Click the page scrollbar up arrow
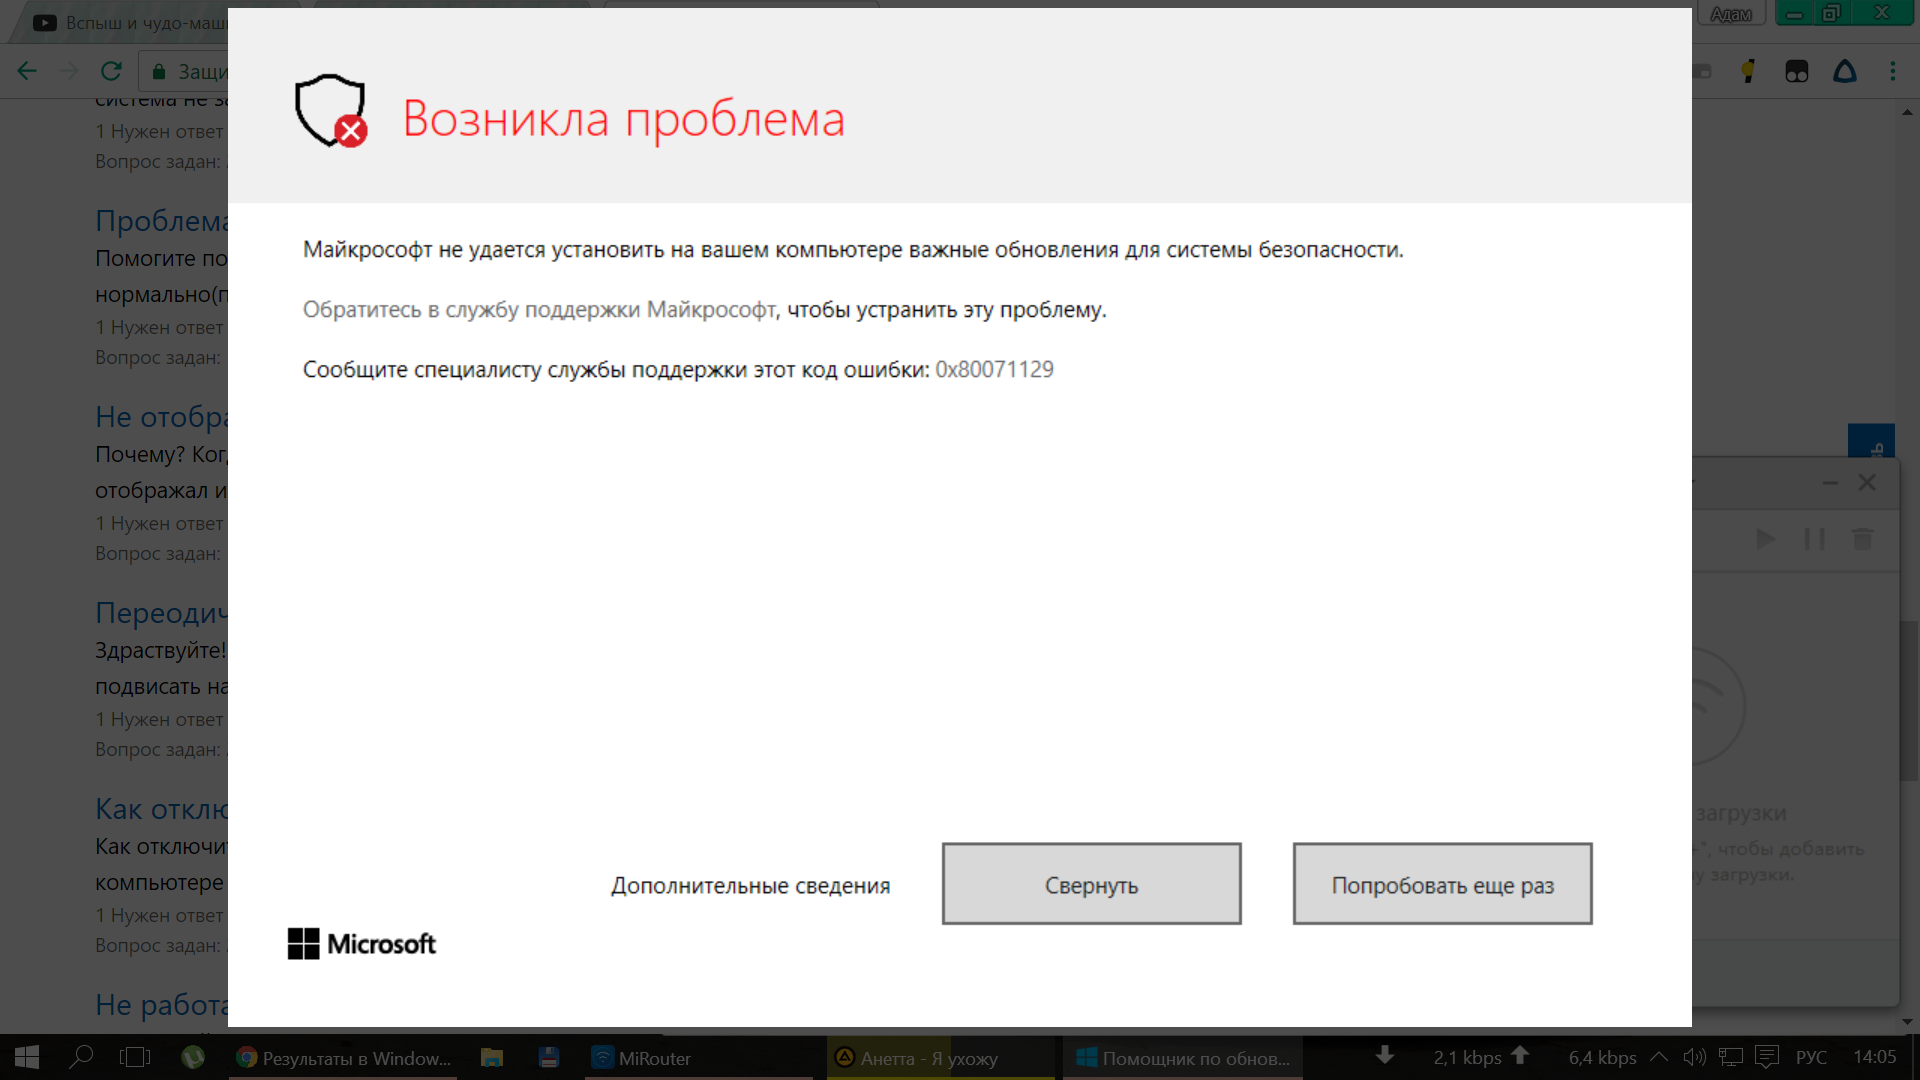Viewport: 1920px width, 1080px height. [x=1908, y=113]
